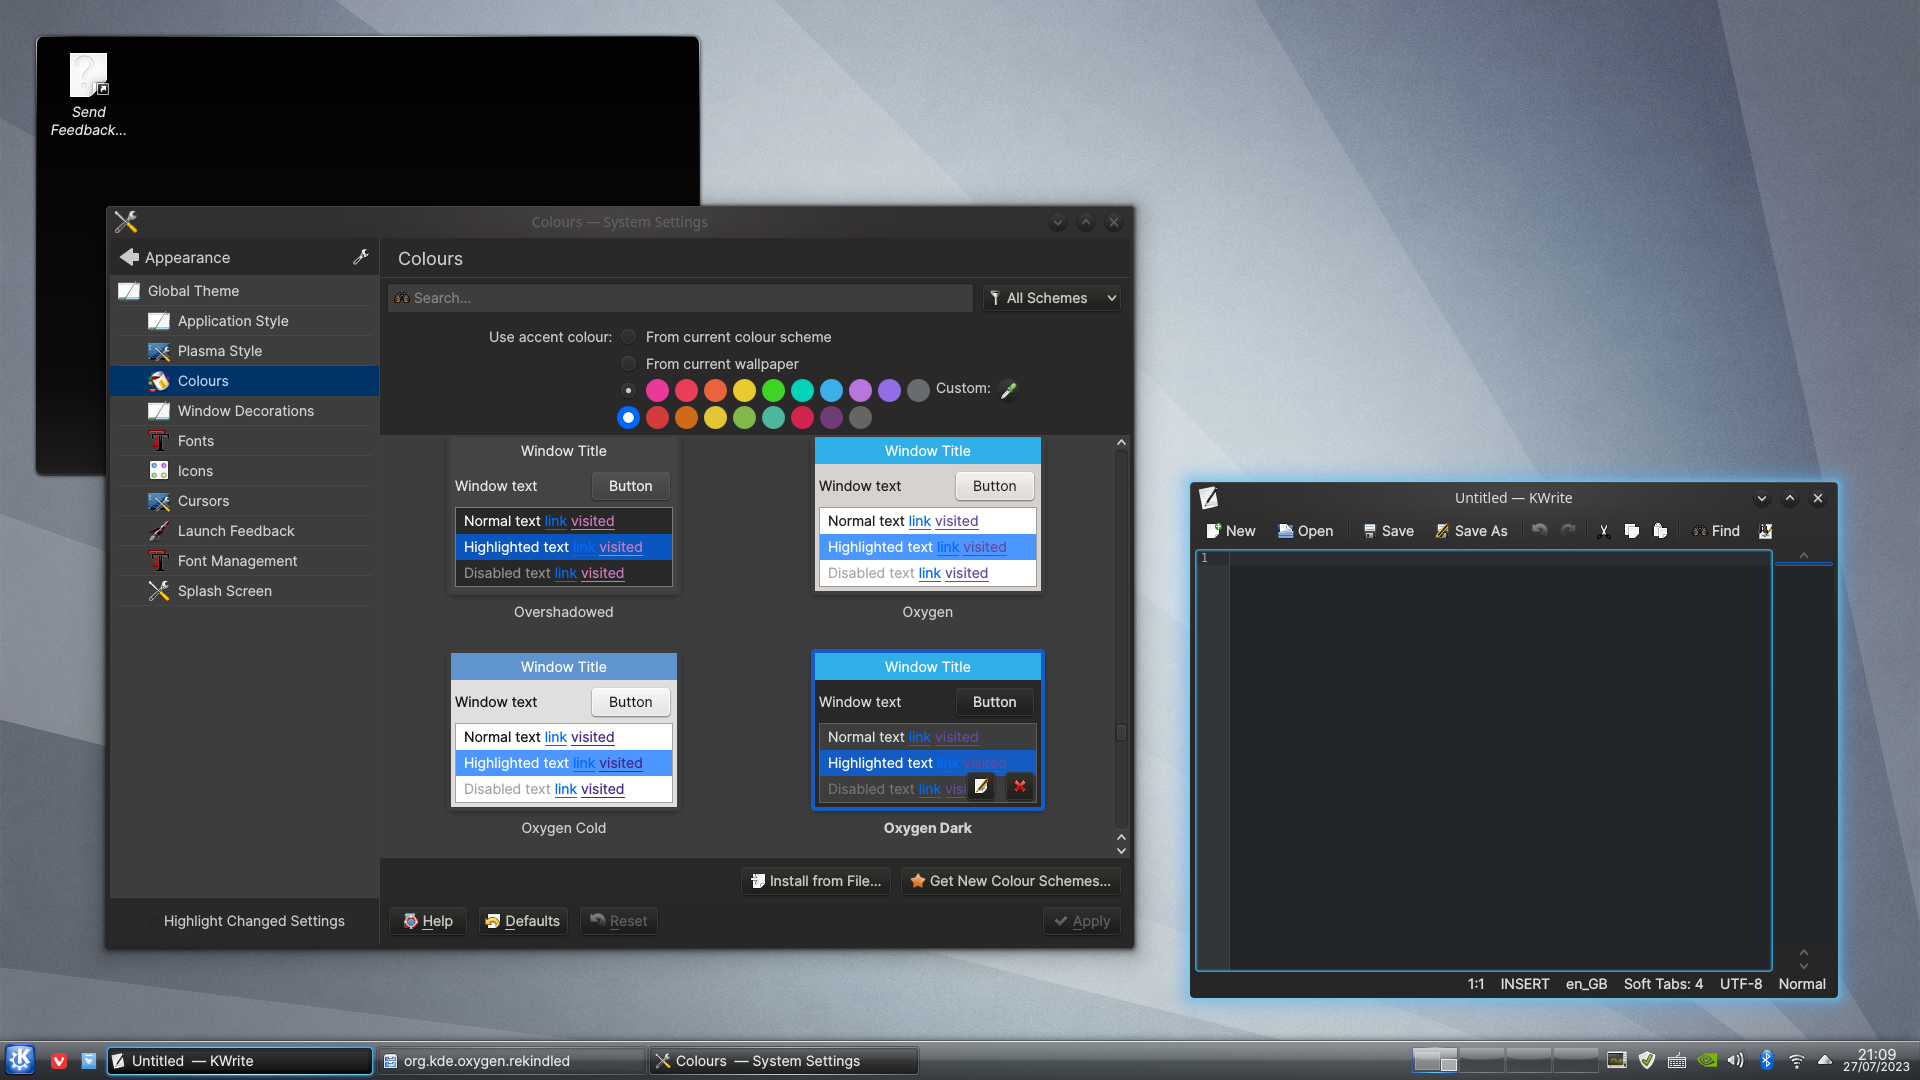Click the green shield checkmark tray icon
Screen dimensions: 1920x1080
1647,1060
